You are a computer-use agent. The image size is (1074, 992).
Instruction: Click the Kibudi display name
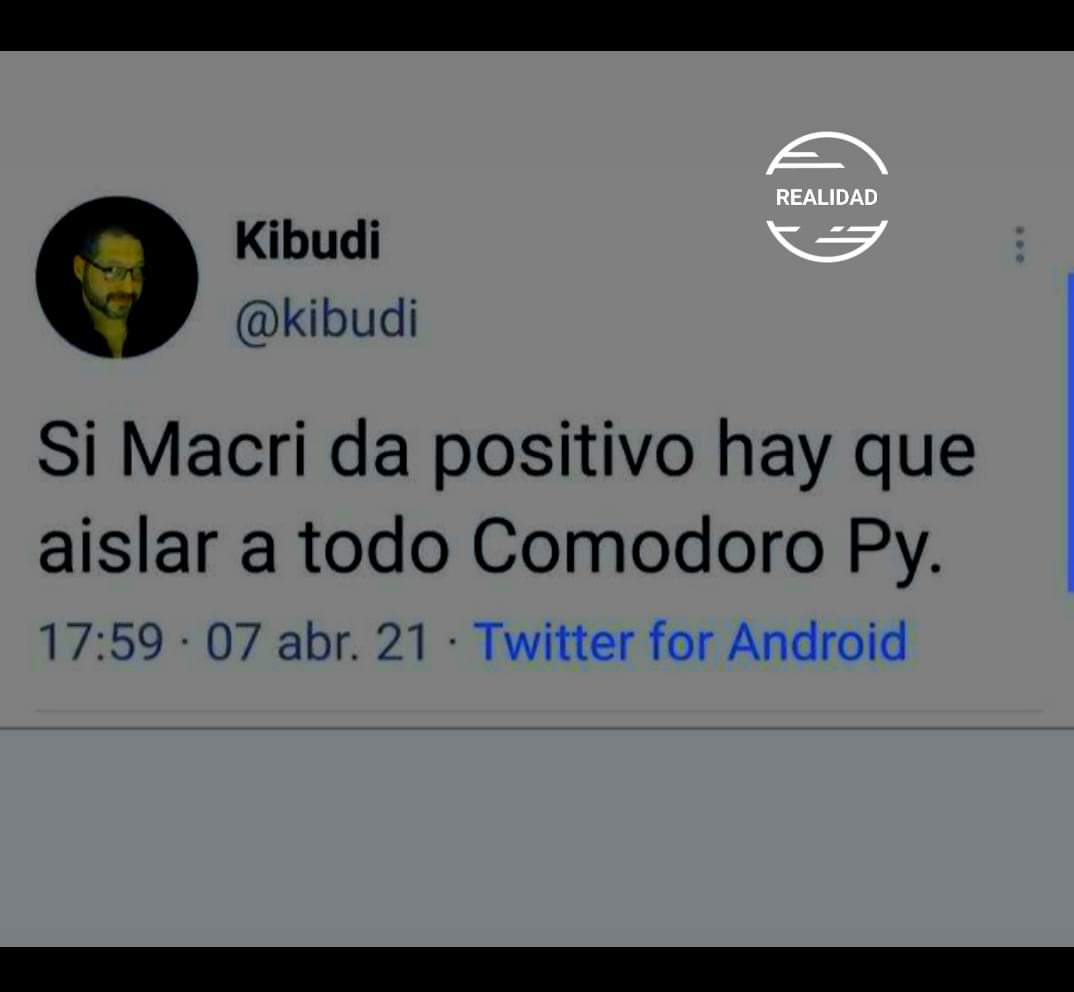click(x=308, y=241)
